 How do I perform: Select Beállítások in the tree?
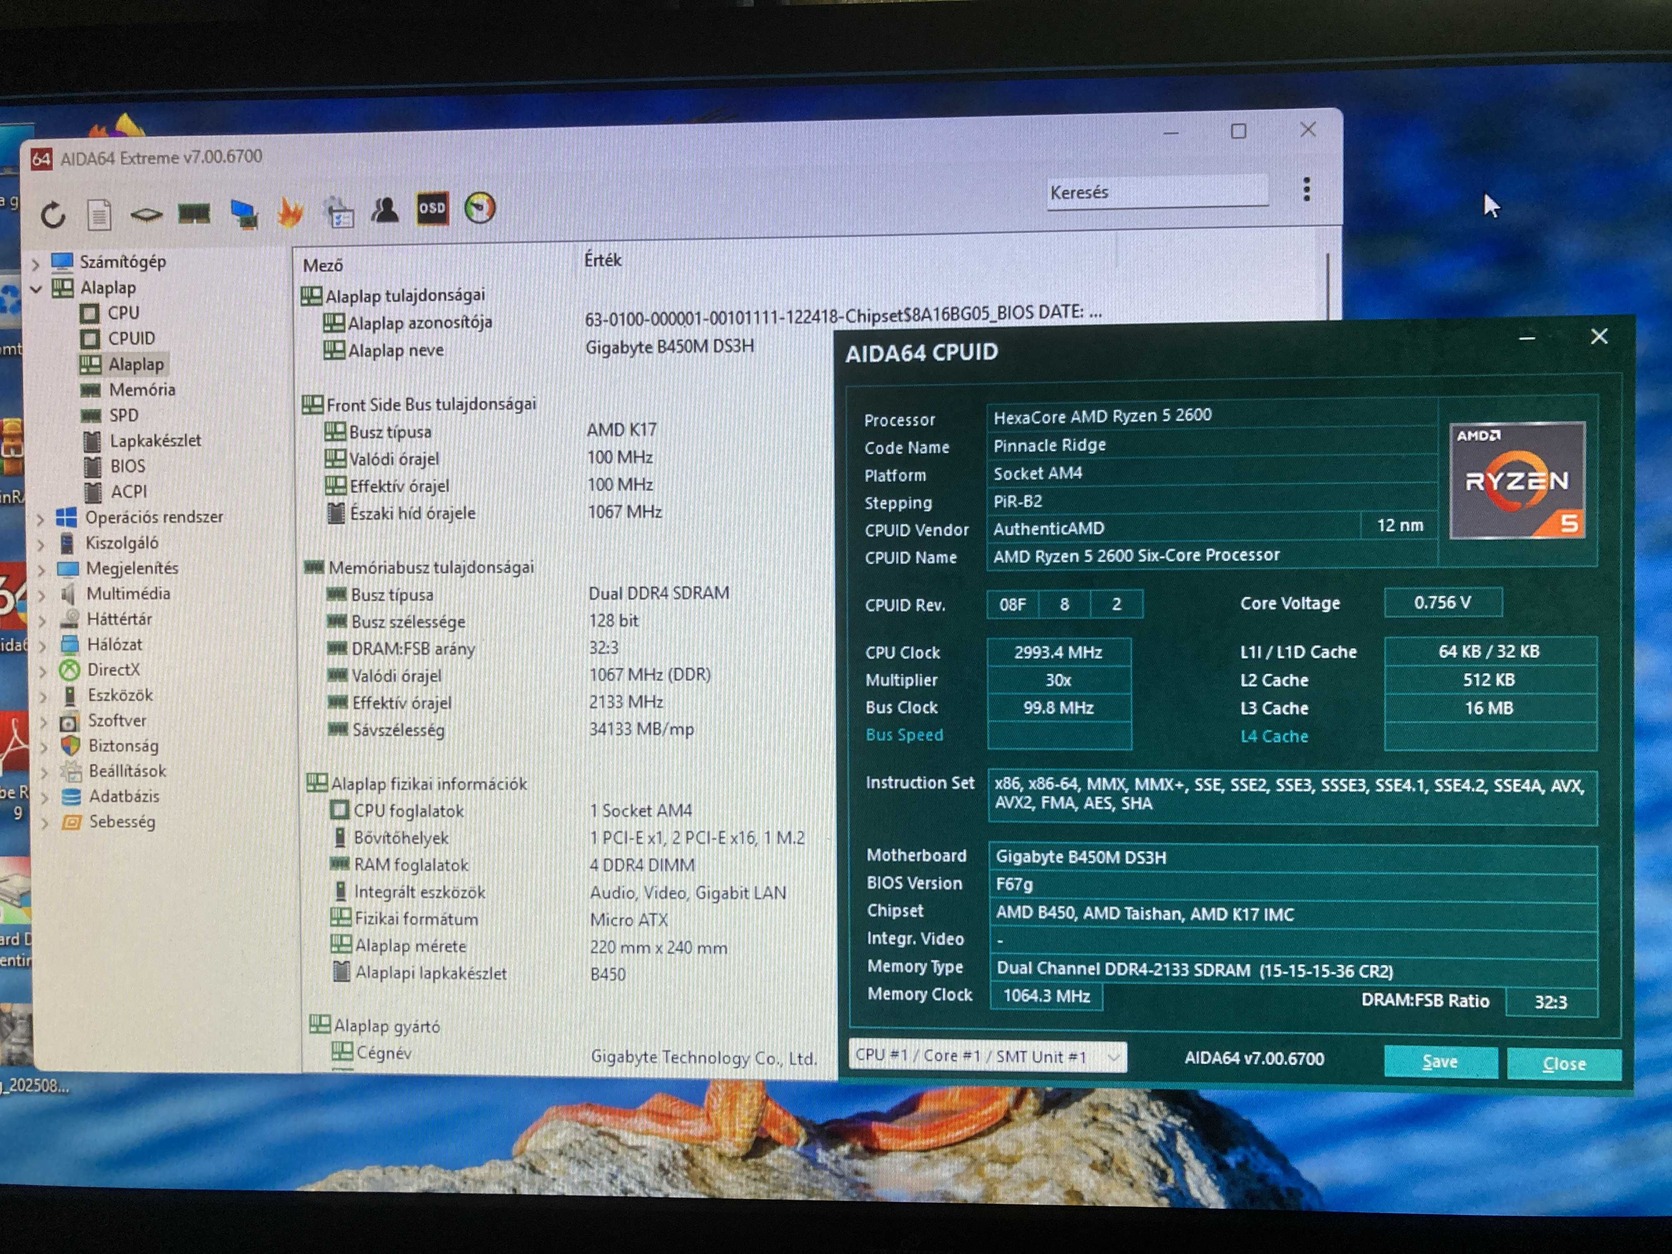127,771
